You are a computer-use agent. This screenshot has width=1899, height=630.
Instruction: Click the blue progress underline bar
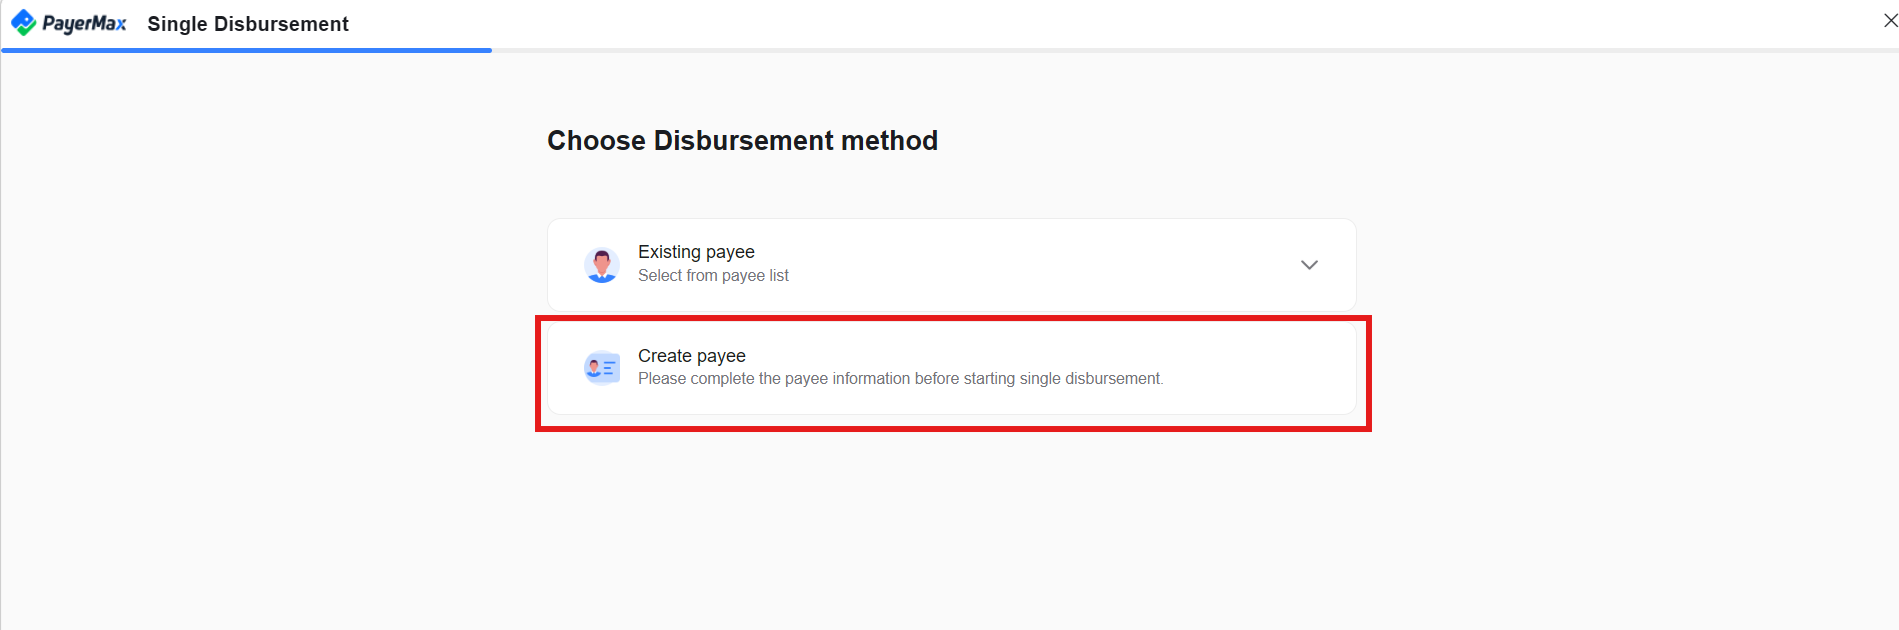(x=247, y=46)
